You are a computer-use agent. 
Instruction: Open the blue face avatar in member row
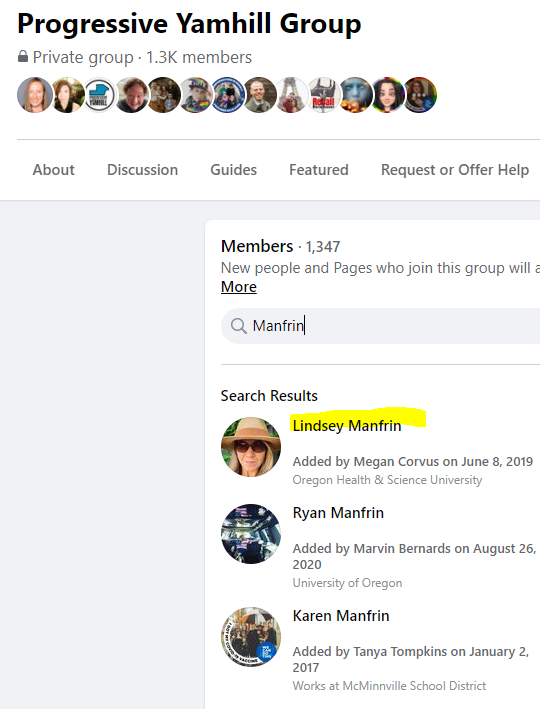click(355, 95)
